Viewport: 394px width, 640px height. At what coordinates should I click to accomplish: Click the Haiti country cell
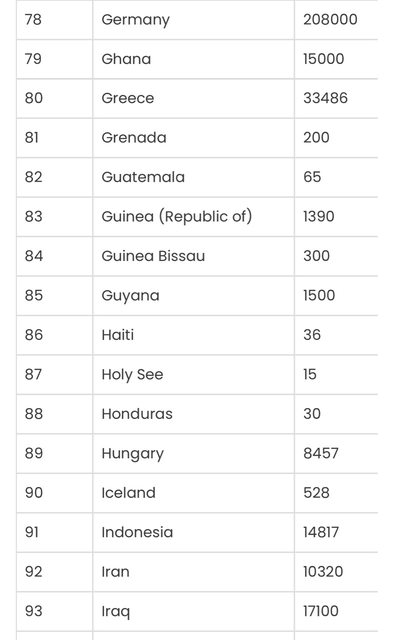(193, 335)
